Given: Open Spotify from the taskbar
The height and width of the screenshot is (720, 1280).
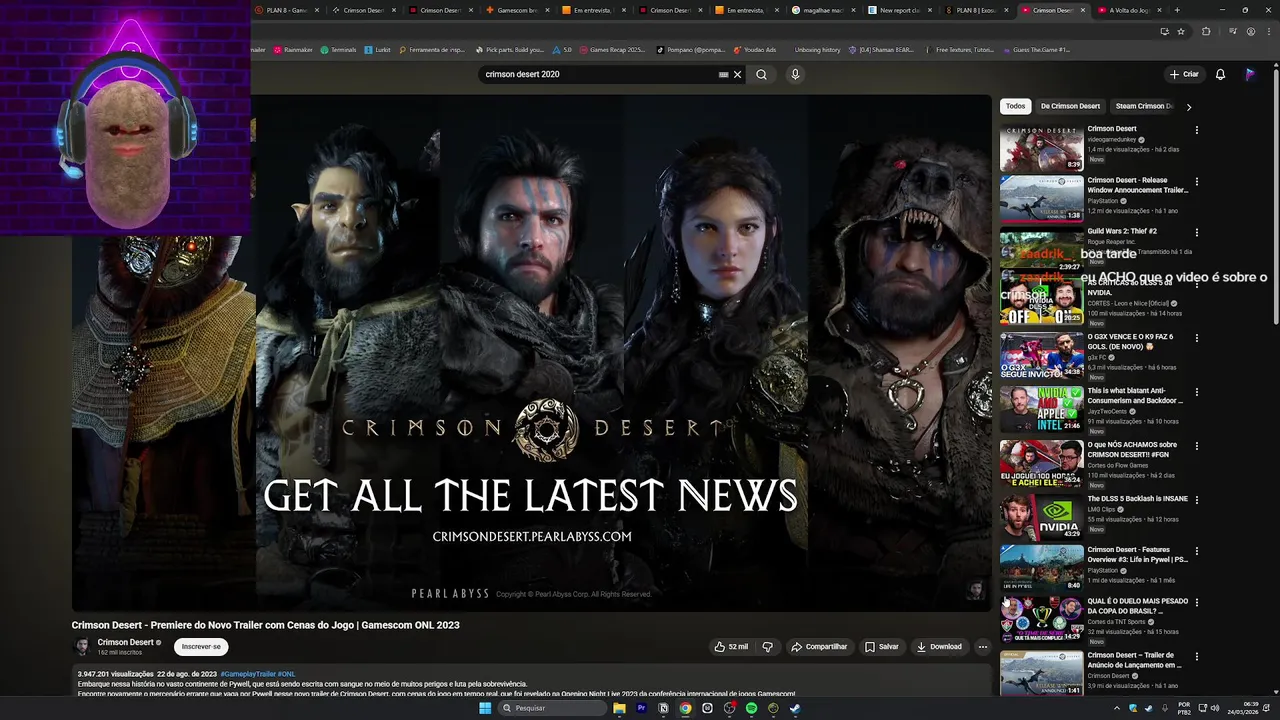Looking at the screenshot, I should pos(751,708).
